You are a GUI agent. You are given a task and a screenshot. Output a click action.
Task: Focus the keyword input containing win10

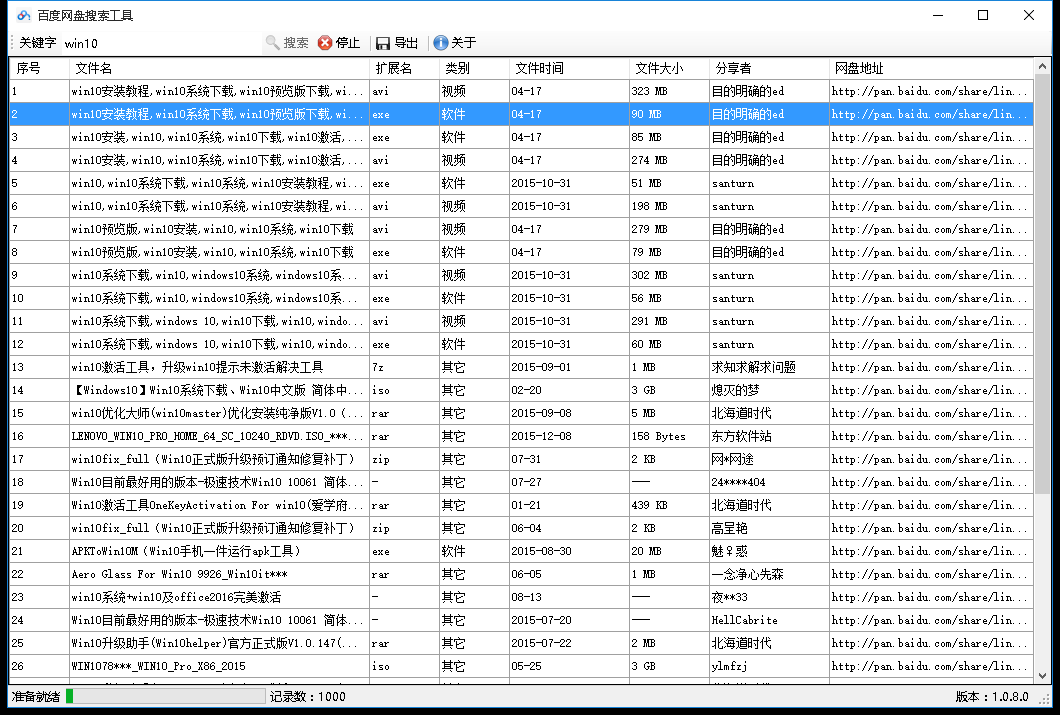click(x=161, y=43)
